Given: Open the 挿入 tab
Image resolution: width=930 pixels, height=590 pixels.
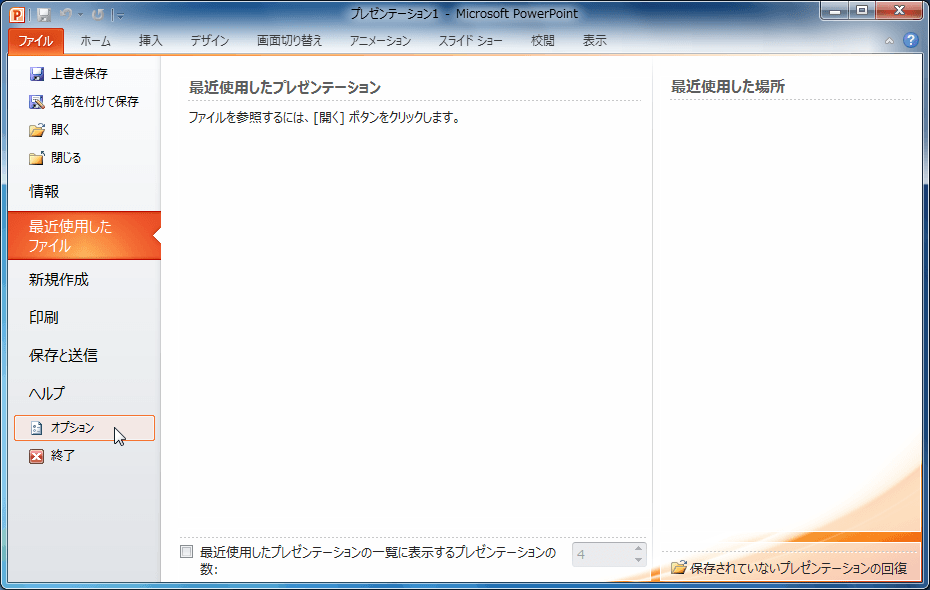Looking at the screenshot, I should click(151, 41).
